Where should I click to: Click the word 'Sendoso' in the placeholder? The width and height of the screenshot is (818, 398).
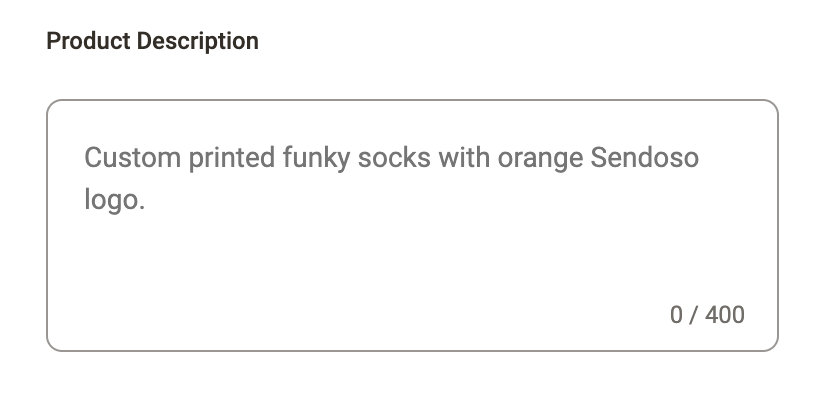(644, 157)
